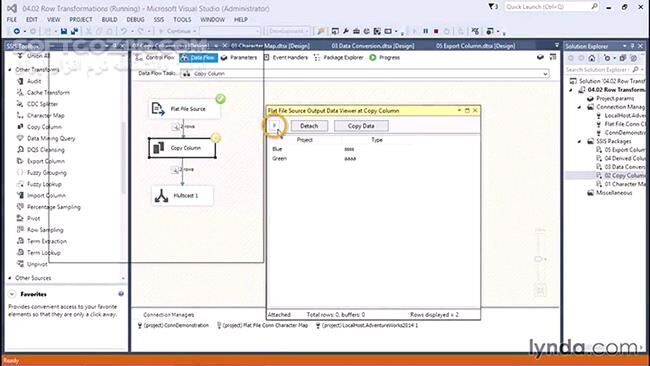The height and width of the screenshot is (366, 650).
Task: Switch to the Control Flow tab
Action: click(156, 58)
